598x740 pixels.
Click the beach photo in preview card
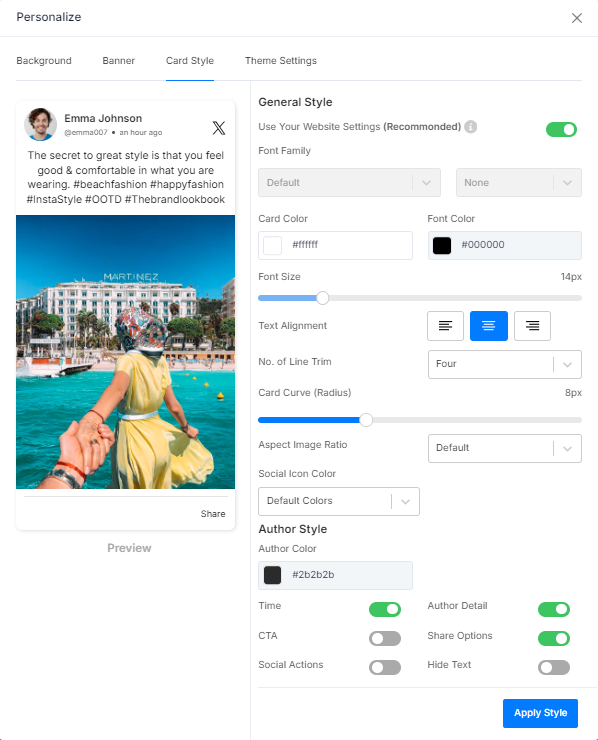click(126, 352)
